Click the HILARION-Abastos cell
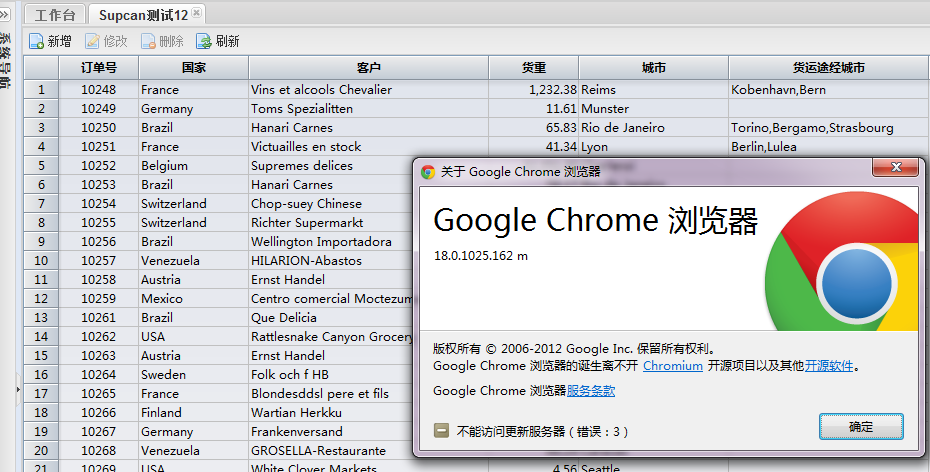The height and width of the screenshot is (472, 930). click(331, 260)
